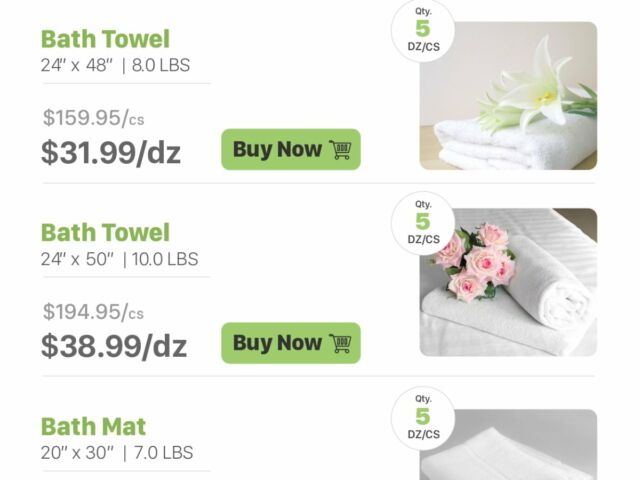Click the $194.95/cs case price
Screen dimensions: 640x480
(x=93, y=312)
